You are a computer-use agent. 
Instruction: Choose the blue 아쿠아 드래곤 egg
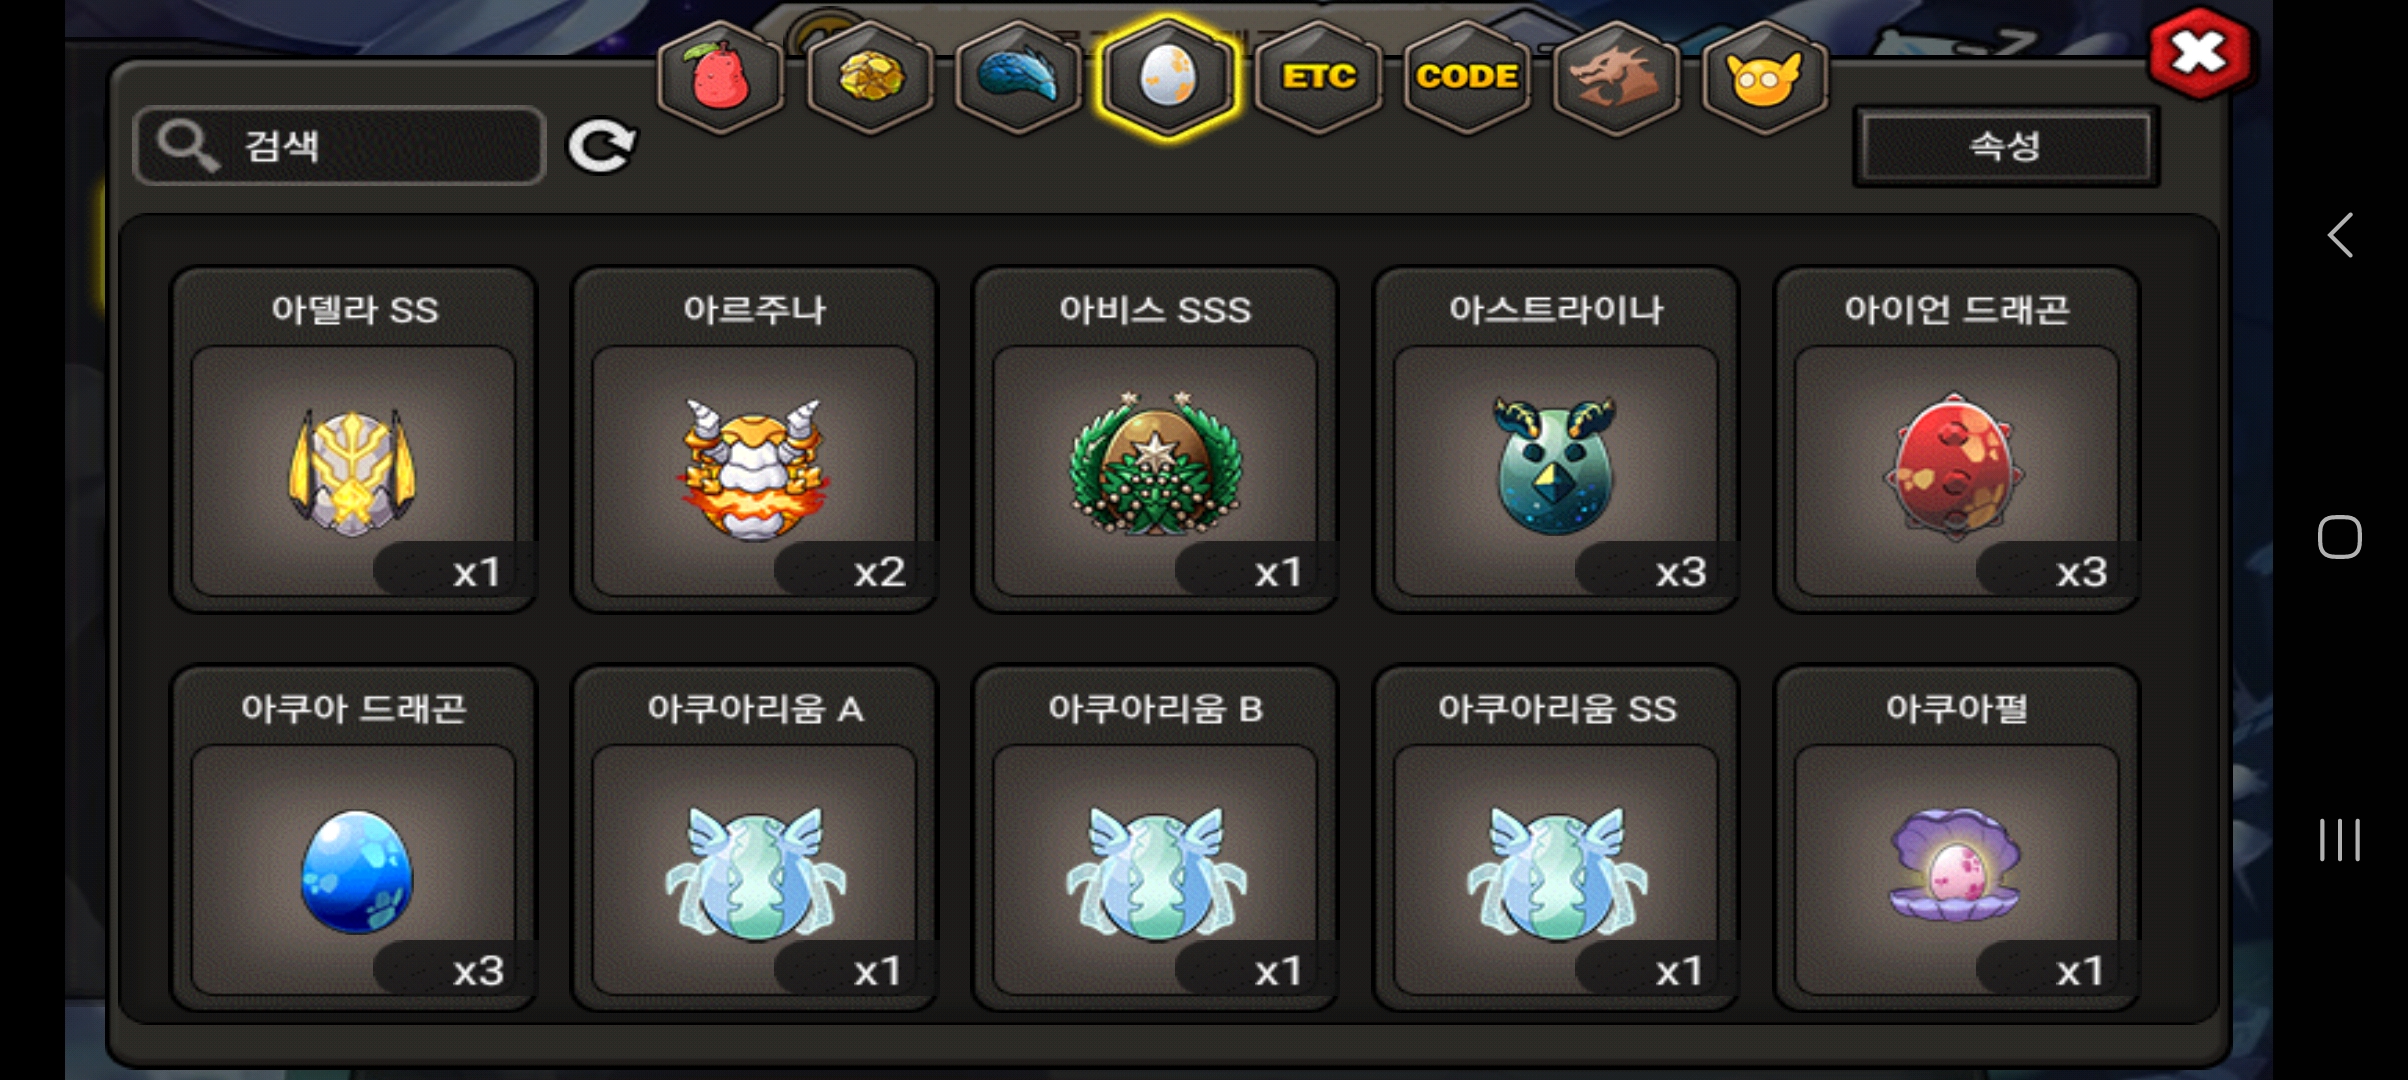coord(354,838)
